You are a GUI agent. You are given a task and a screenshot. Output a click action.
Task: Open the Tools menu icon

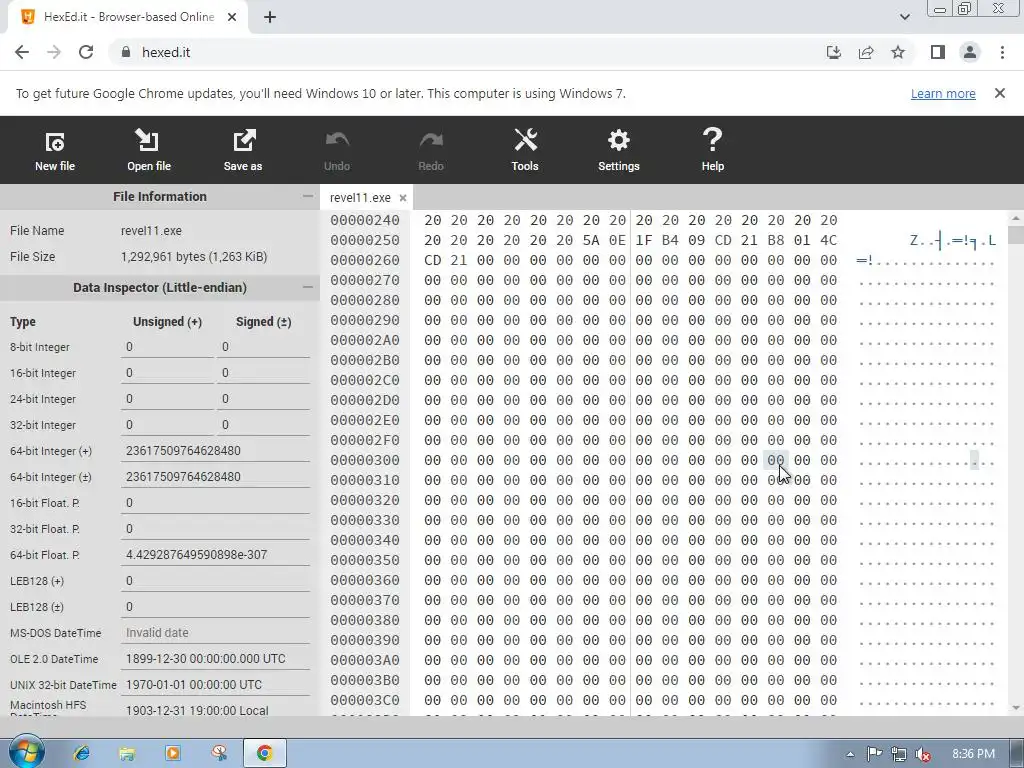[x=525, y=151]
